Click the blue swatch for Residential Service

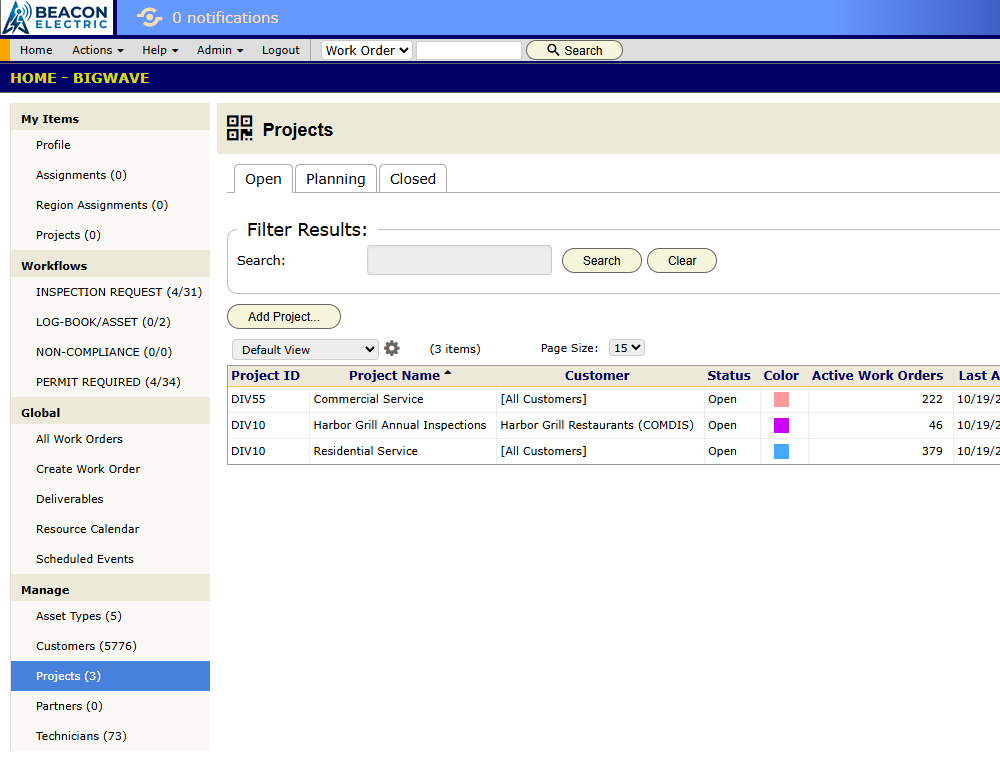(x=781, y=451)
